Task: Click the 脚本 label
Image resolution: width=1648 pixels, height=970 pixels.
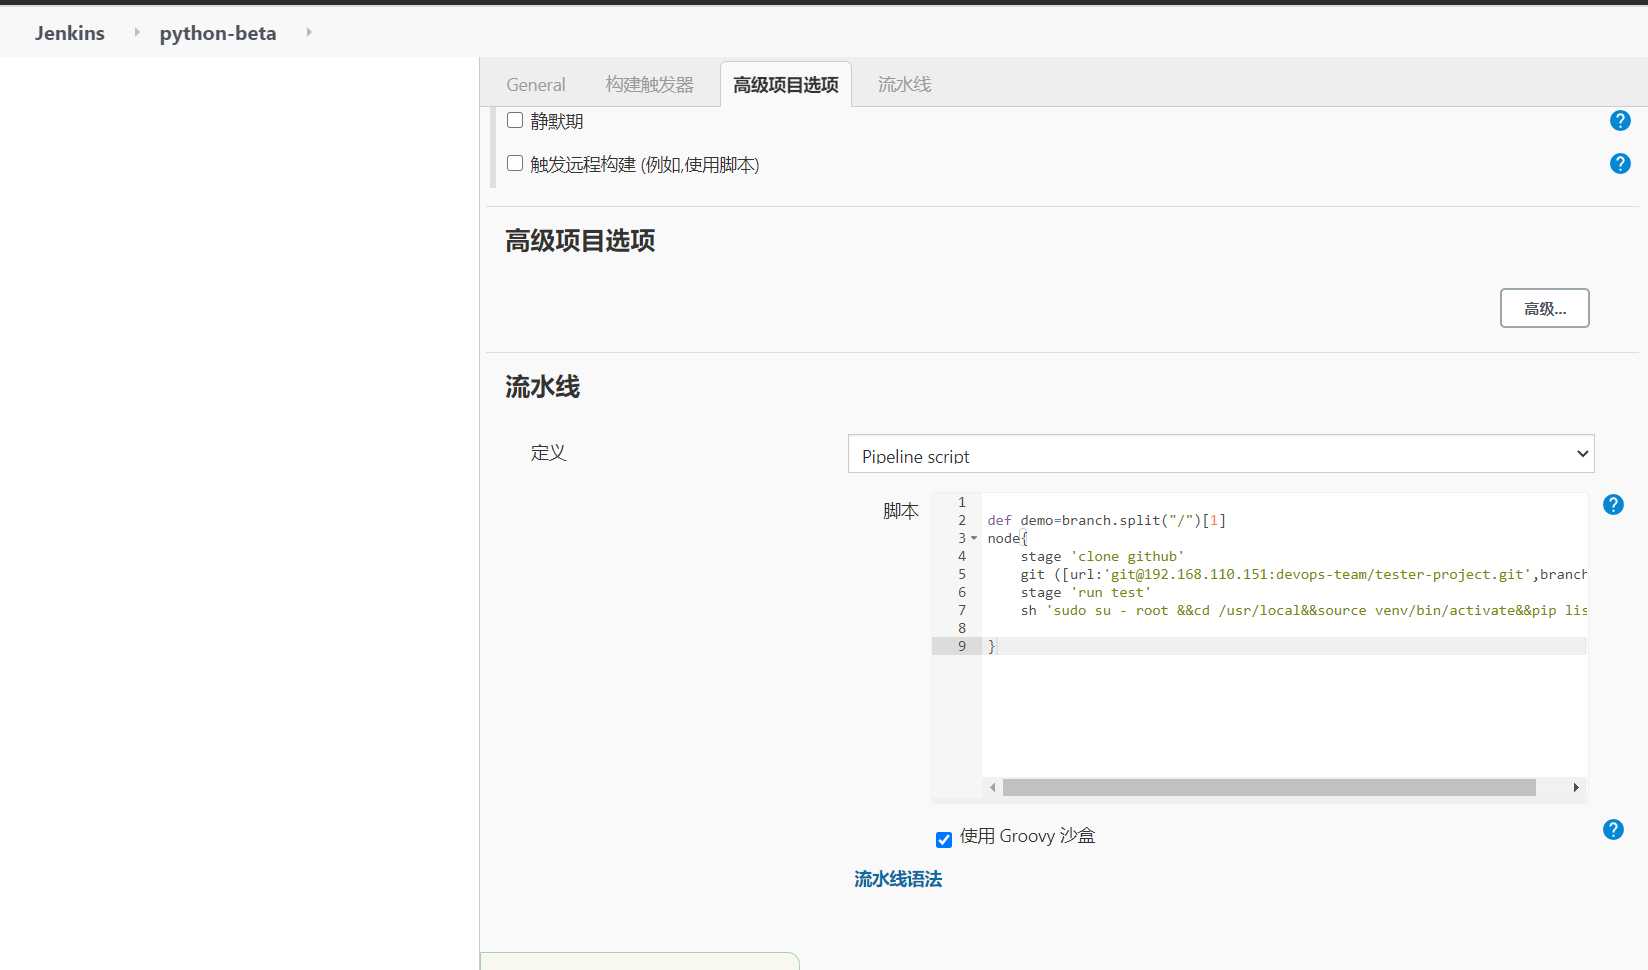Action: click(x=900, y=511)
